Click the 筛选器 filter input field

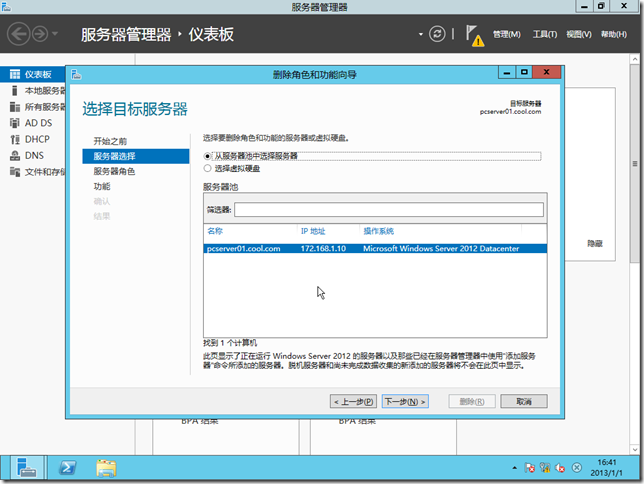click(x=389, y=210)
